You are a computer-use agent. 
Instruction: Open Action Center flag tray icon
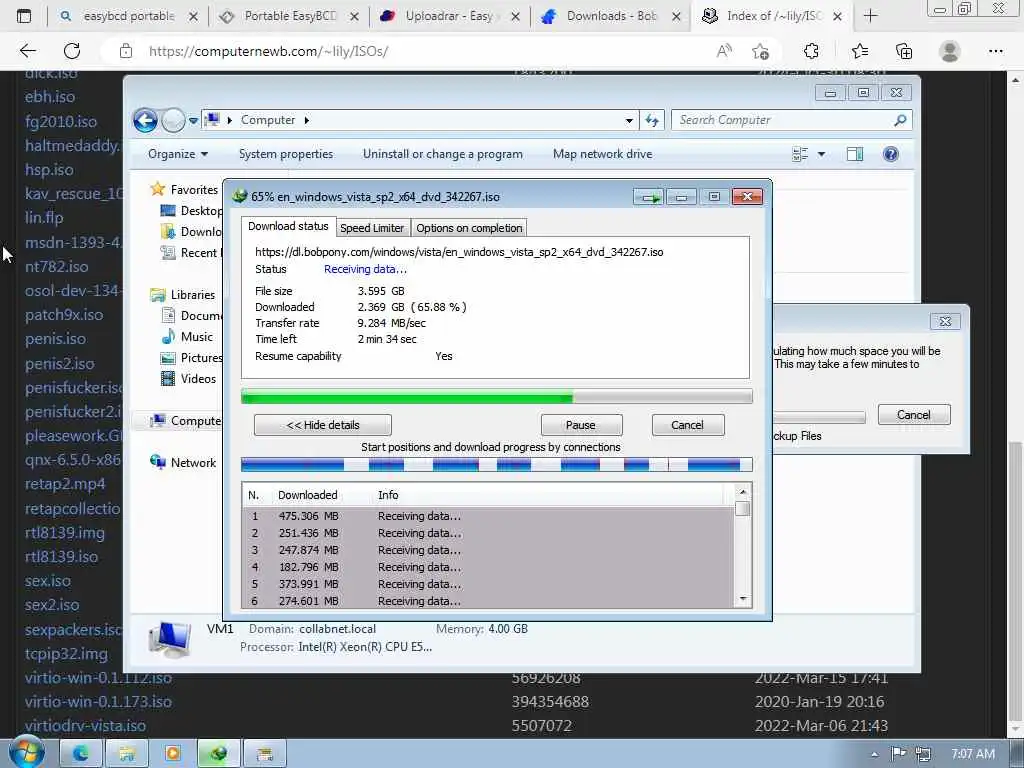pos(899,754)
